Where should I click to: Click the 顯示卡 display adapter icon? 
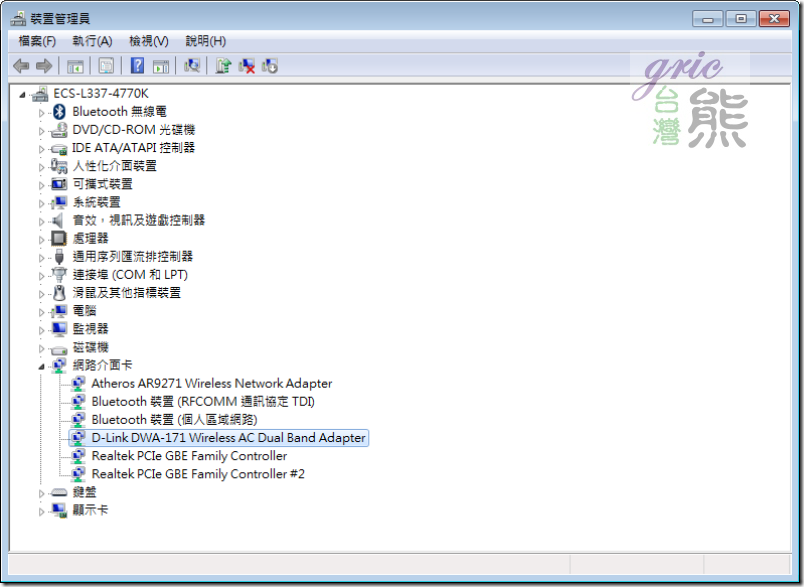pos(59,510)
